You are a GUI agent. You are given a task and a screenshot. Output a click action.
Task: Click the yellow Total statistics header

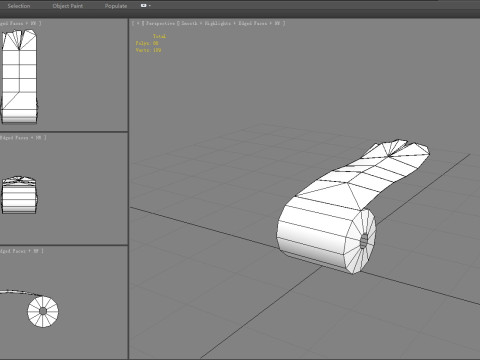159,36
